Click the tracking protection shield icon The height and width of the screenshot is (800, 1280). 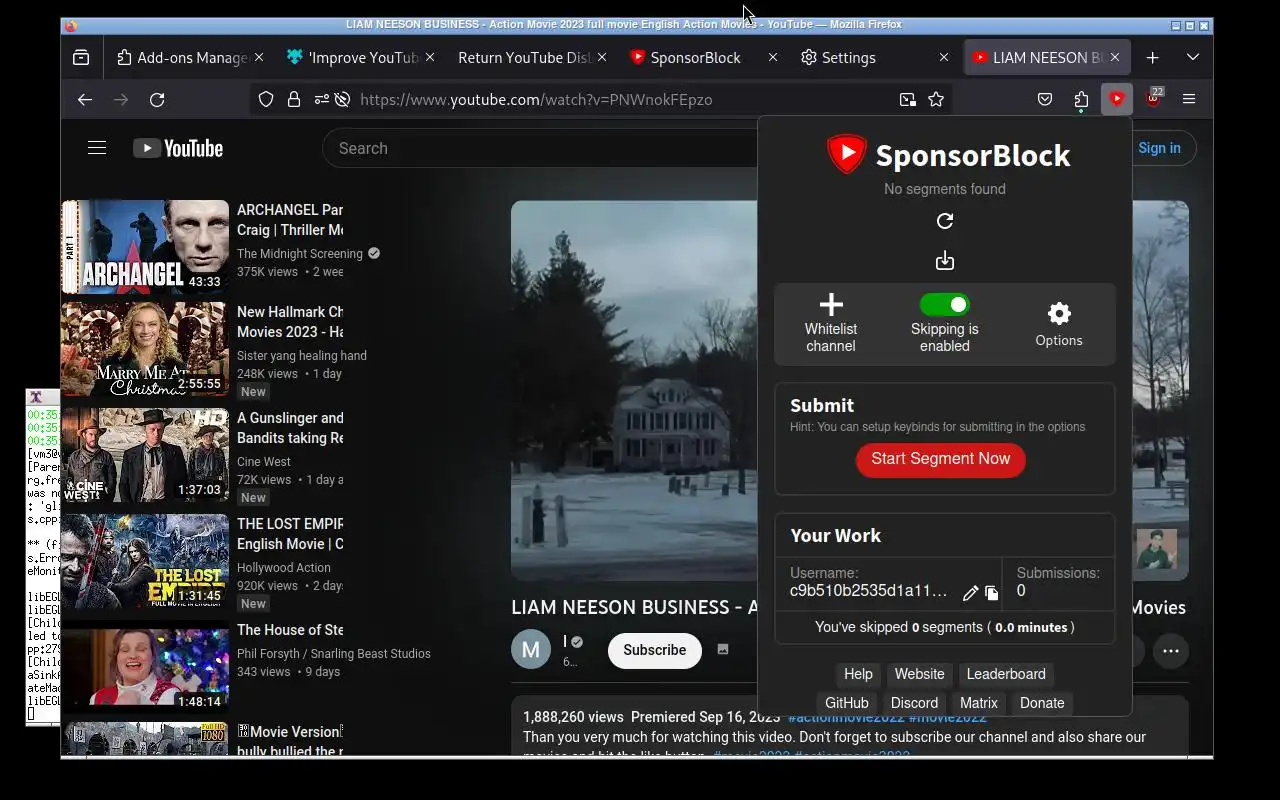point(266,99)
